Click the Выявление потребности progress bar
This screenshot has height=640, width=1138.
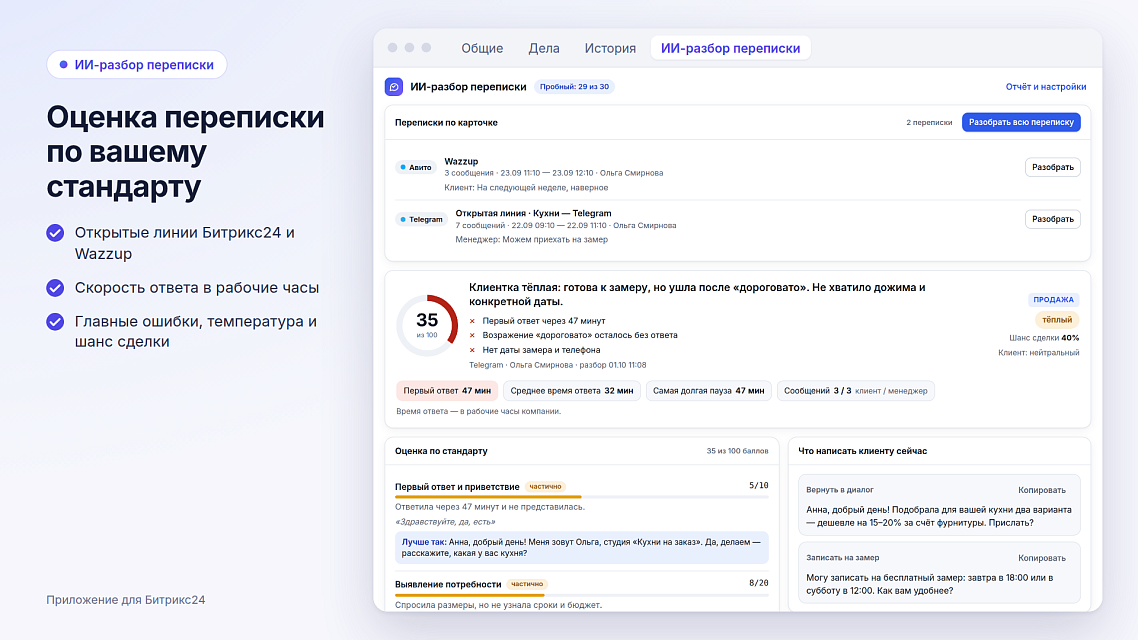pyautogui.click(x=581, y=595)
